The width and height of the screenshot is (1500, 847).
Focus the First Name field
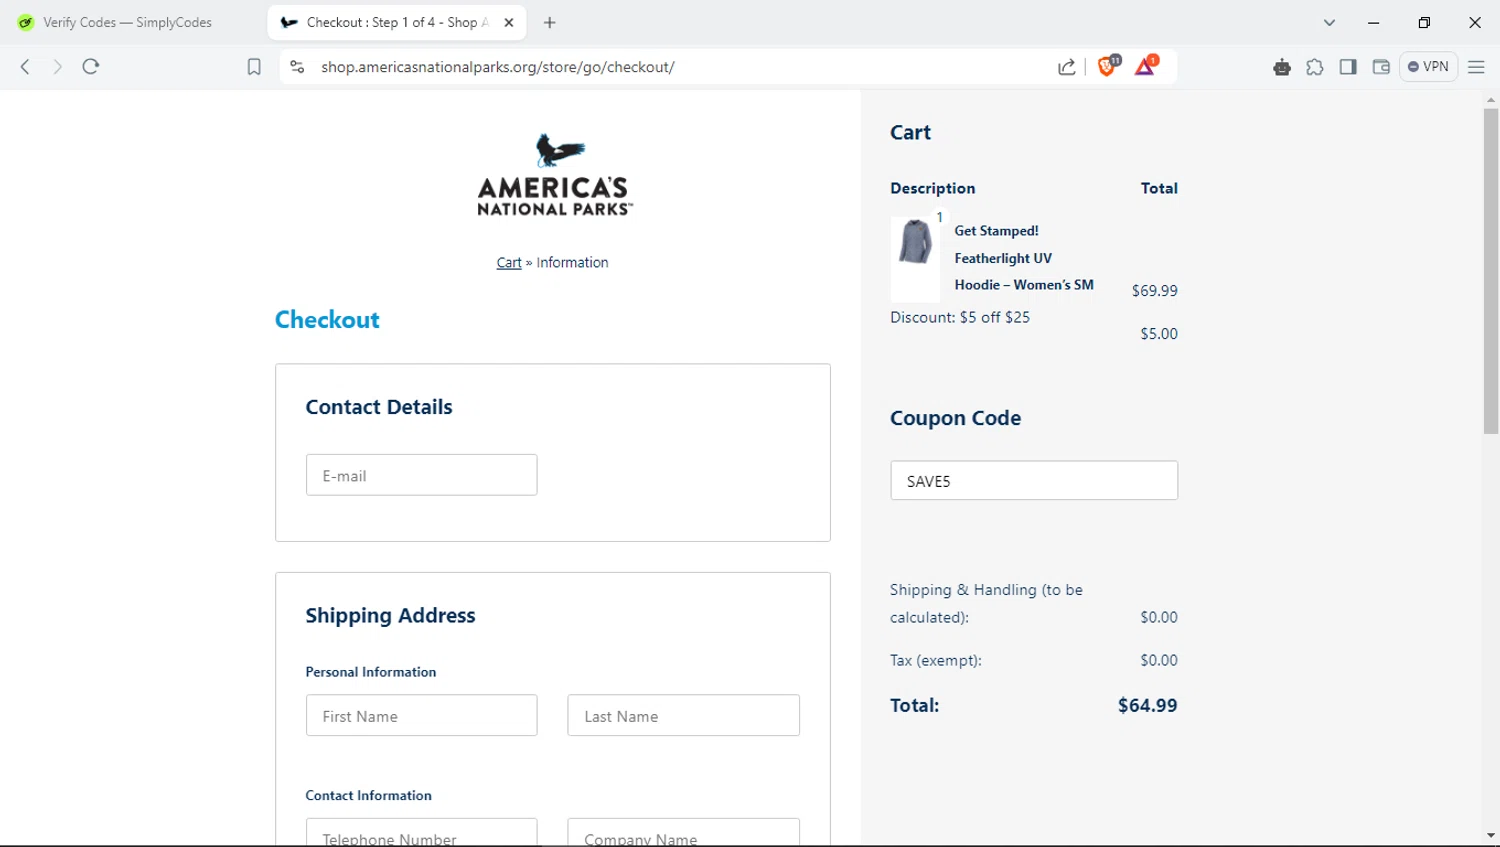(x=421, y=715)
